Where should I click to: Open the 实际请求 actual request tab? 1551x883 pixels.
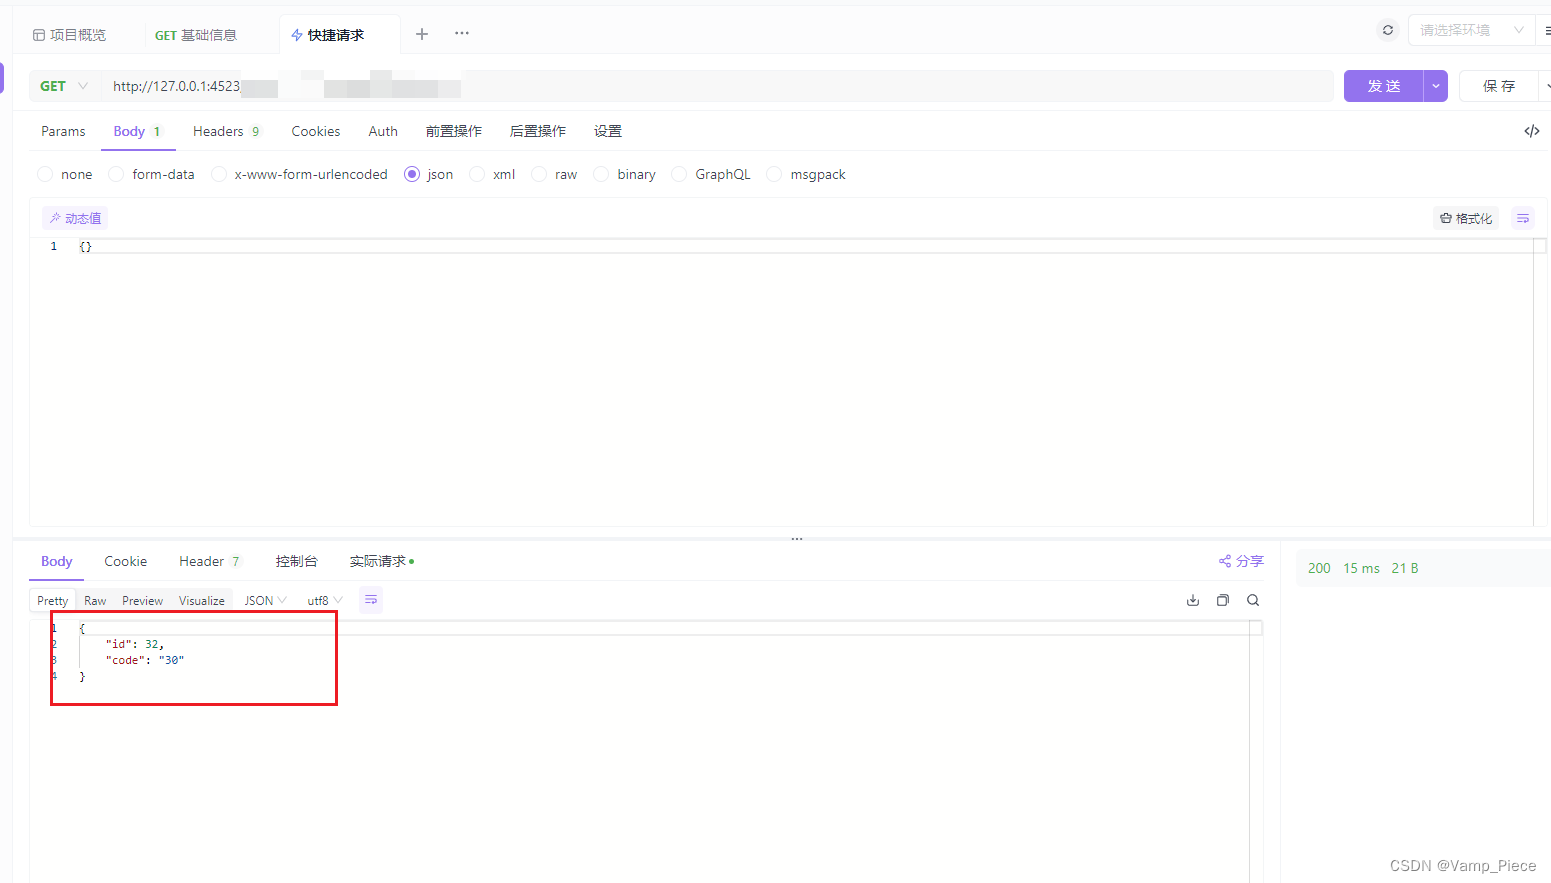[x=382, y=561]
